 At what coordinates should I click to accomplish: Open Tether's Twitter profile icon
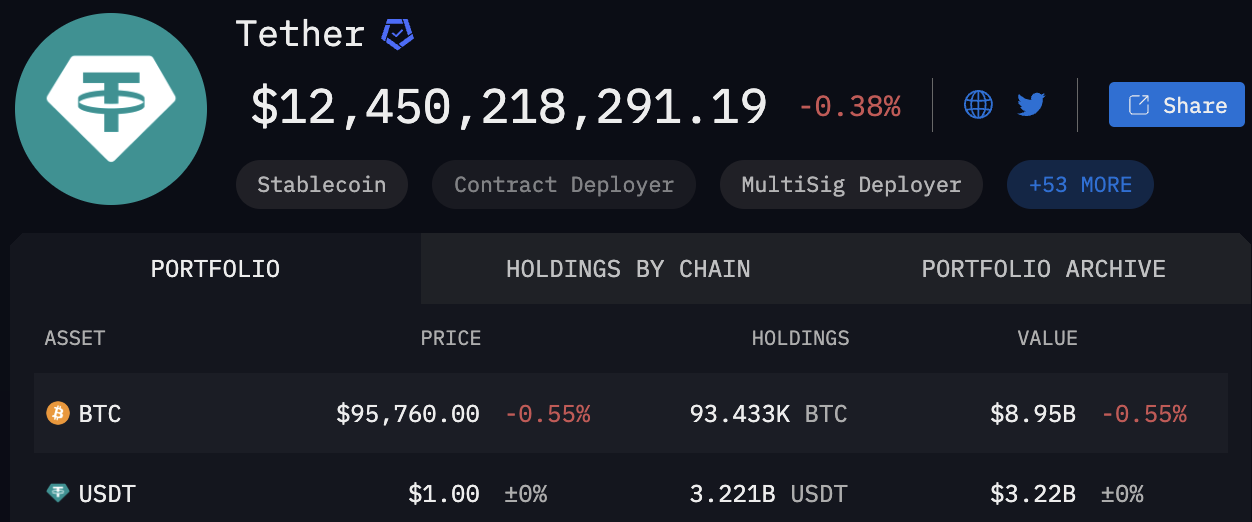coord(1031,104)
